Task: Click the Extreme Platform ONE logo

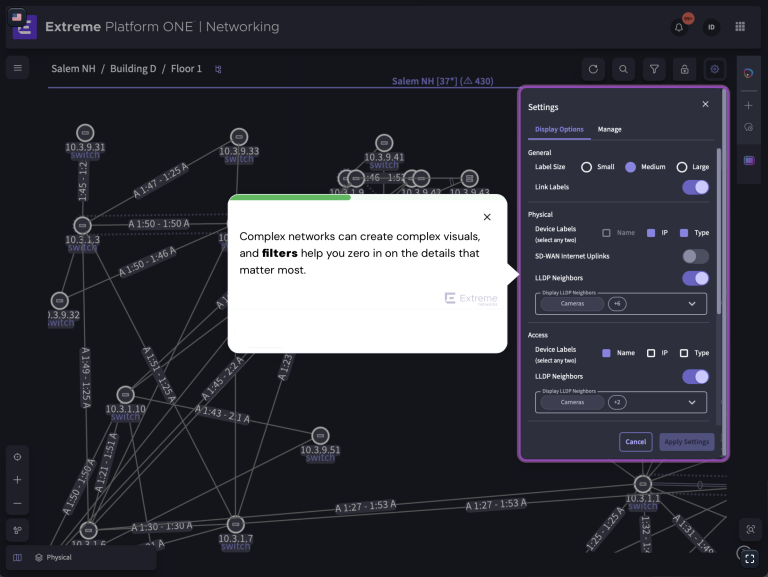Action: coord(24,27)
